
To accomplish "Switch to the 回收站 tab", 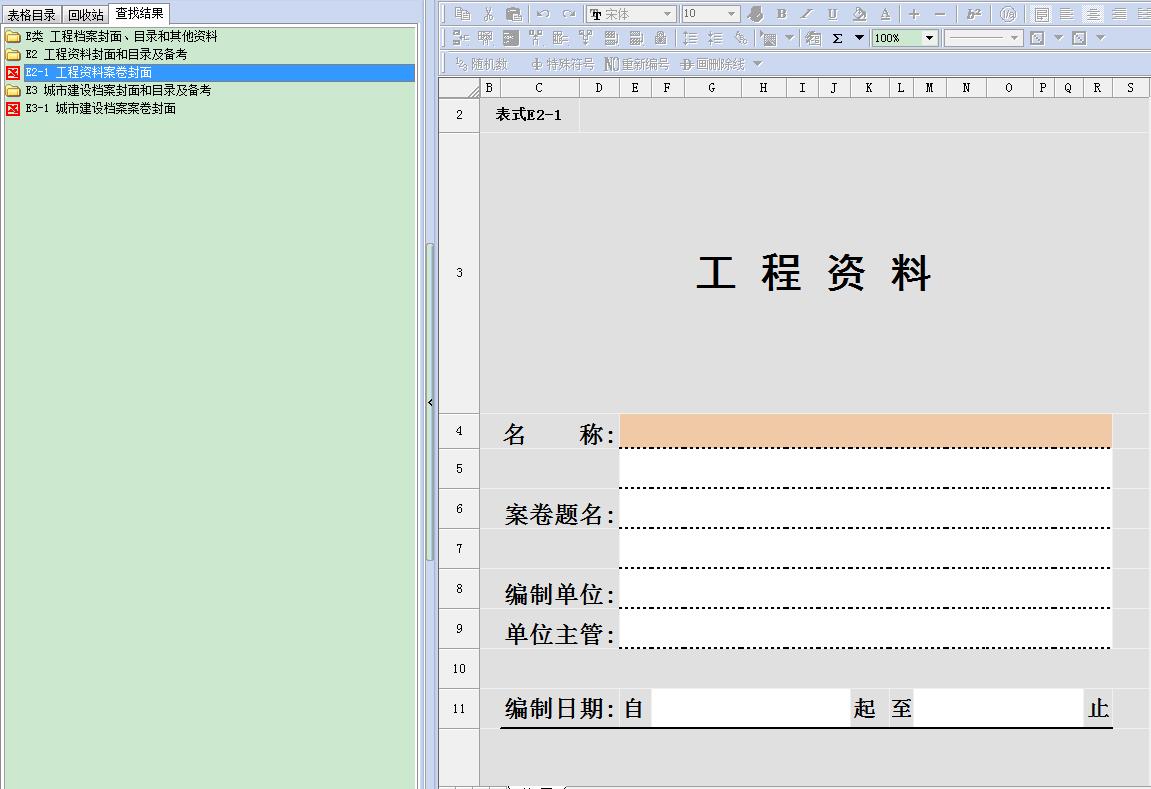I will 86,15.
